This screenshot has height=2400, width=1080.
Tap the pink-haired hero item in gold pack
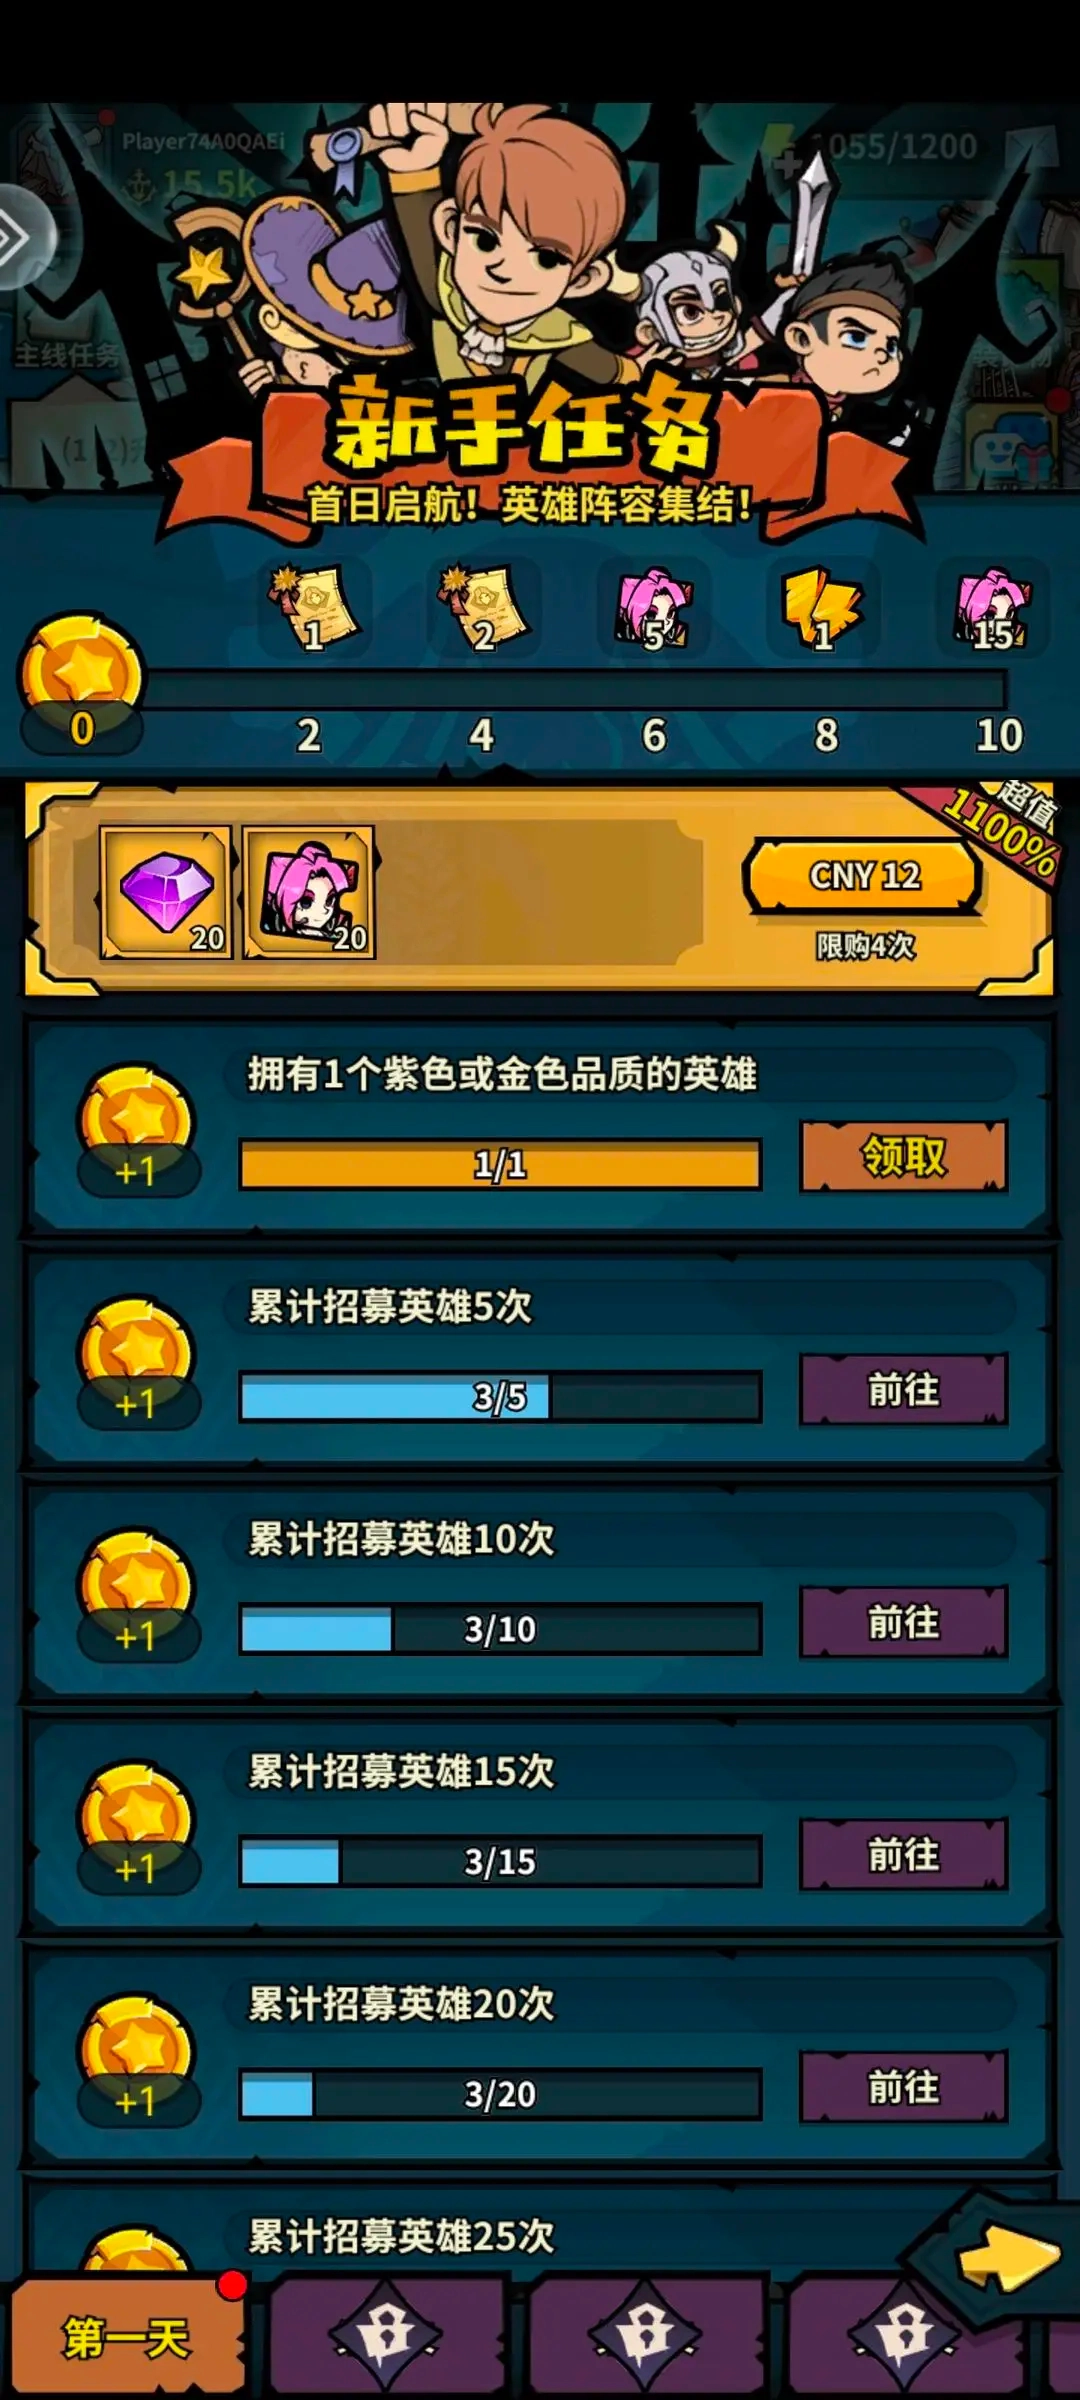(x=309, y=893)
